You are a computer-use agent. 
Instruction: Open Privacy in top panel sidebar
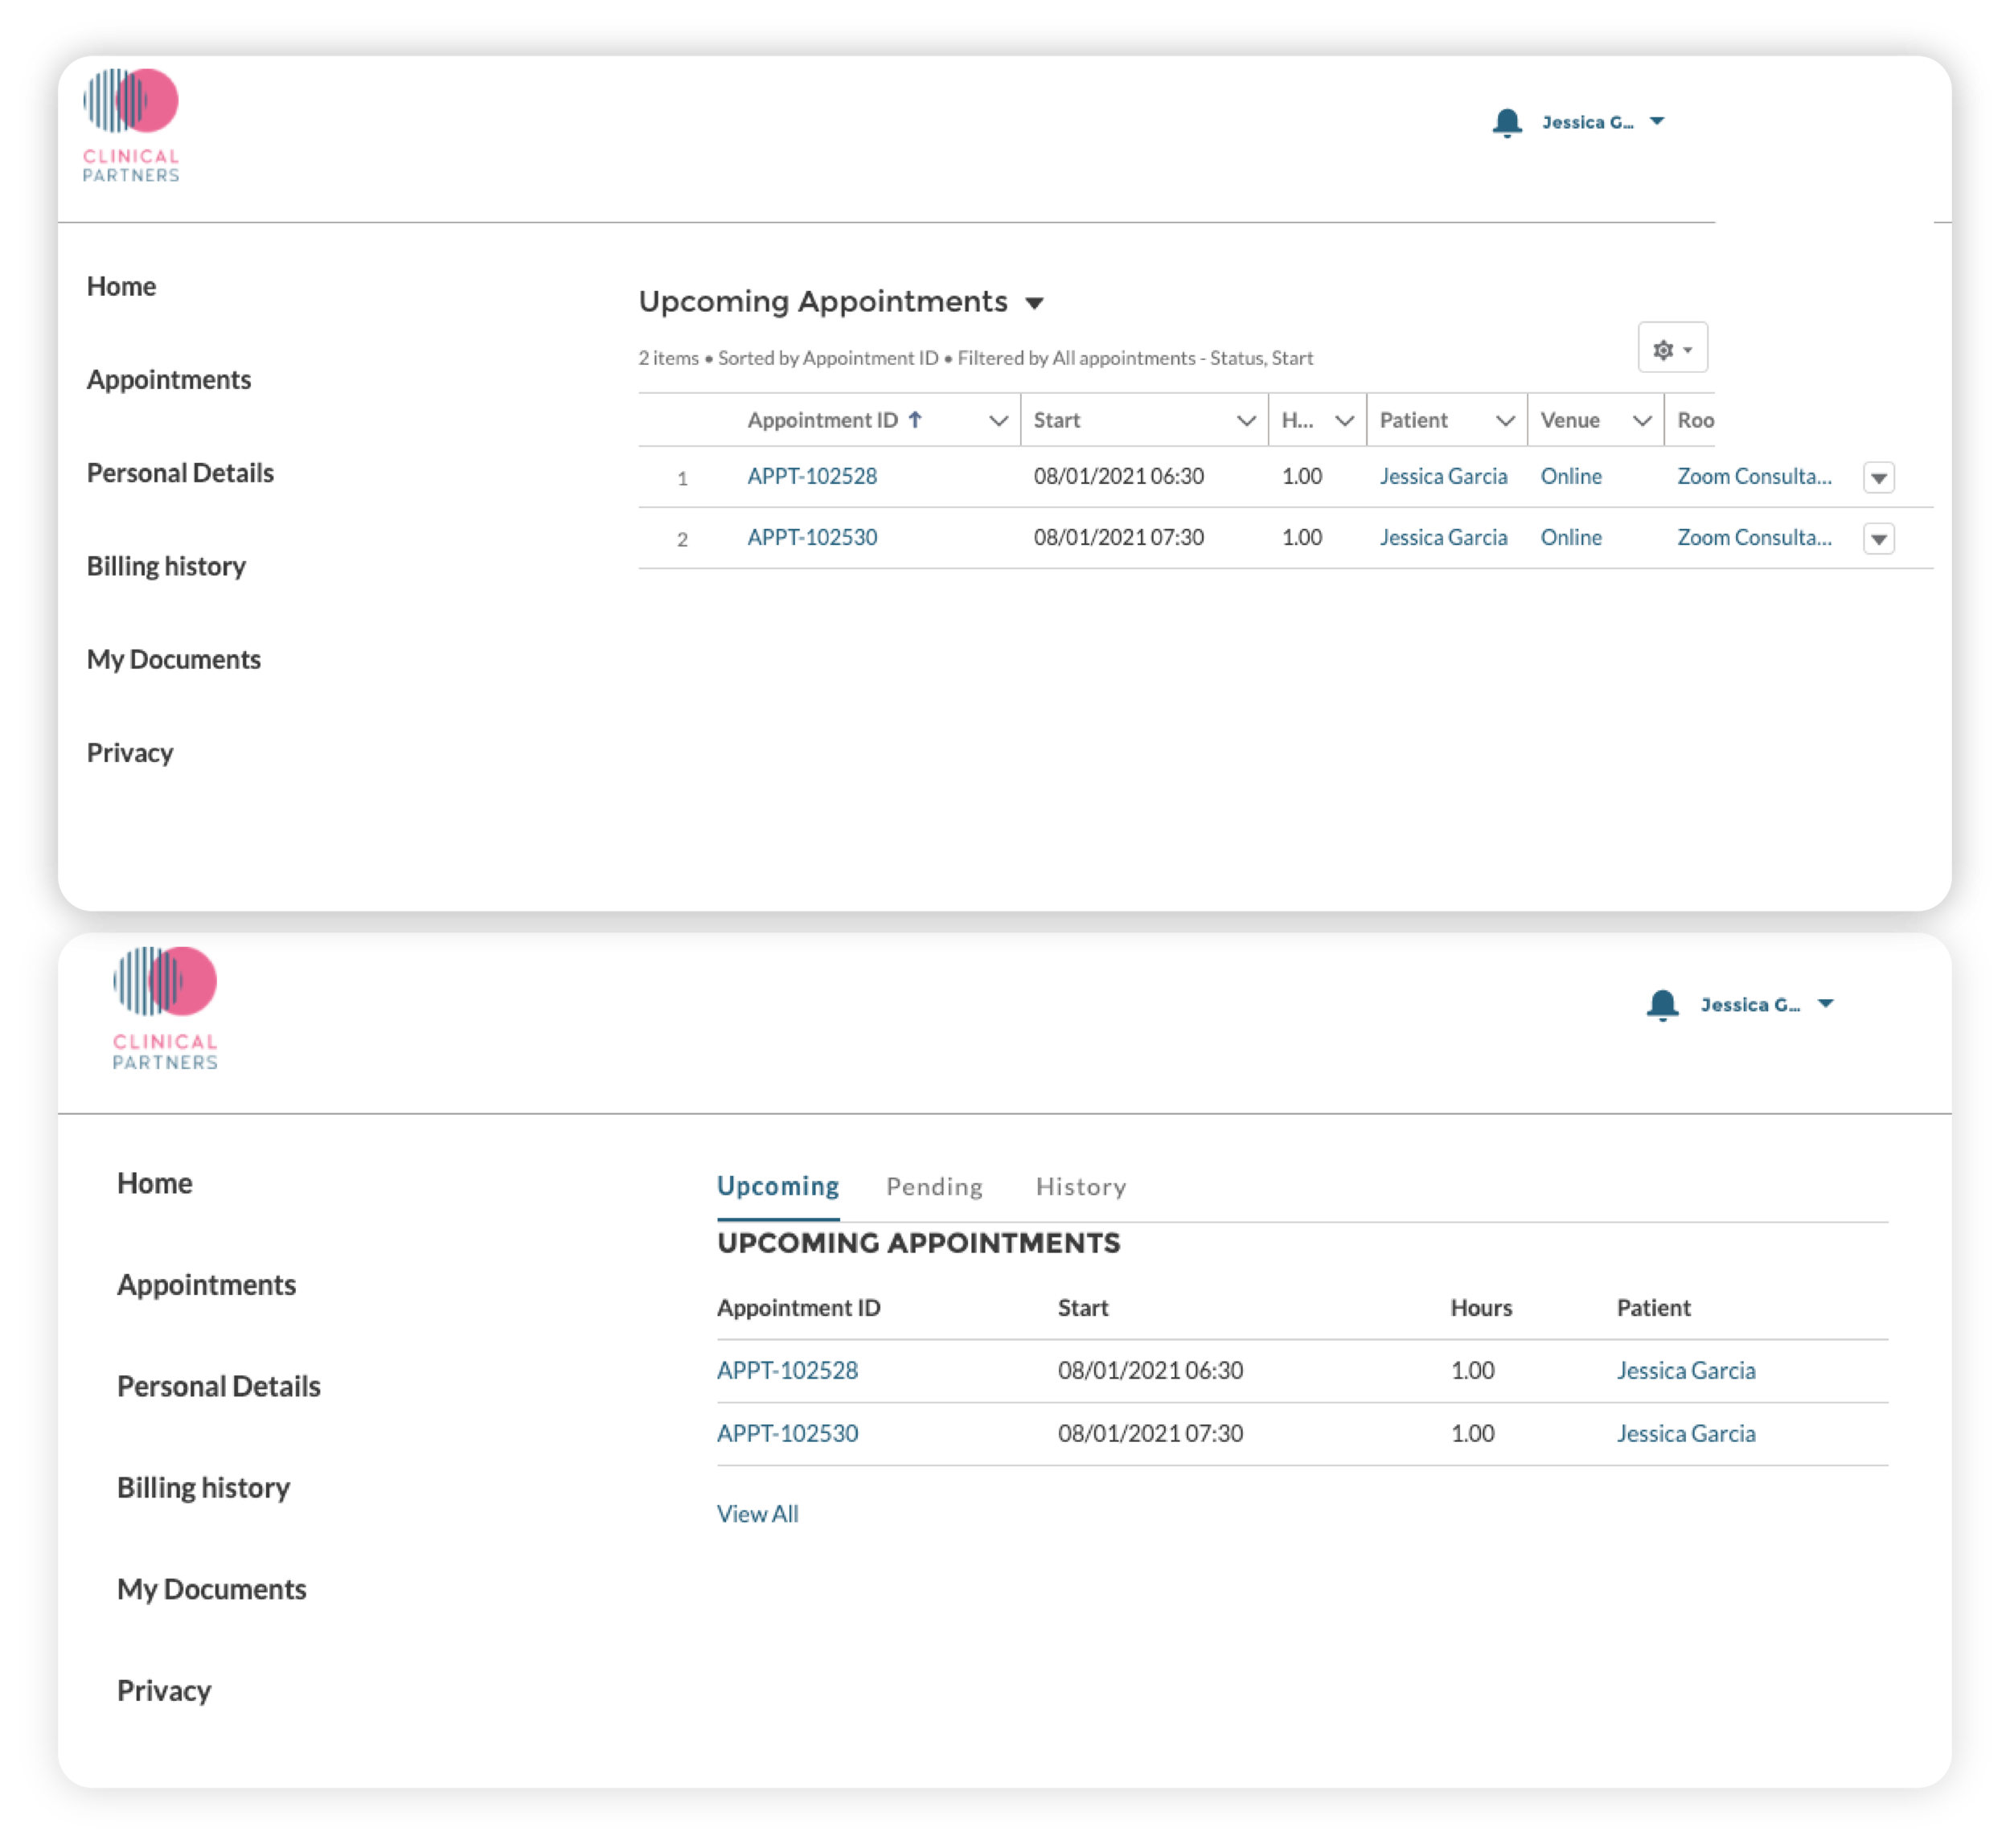[130, 753]
